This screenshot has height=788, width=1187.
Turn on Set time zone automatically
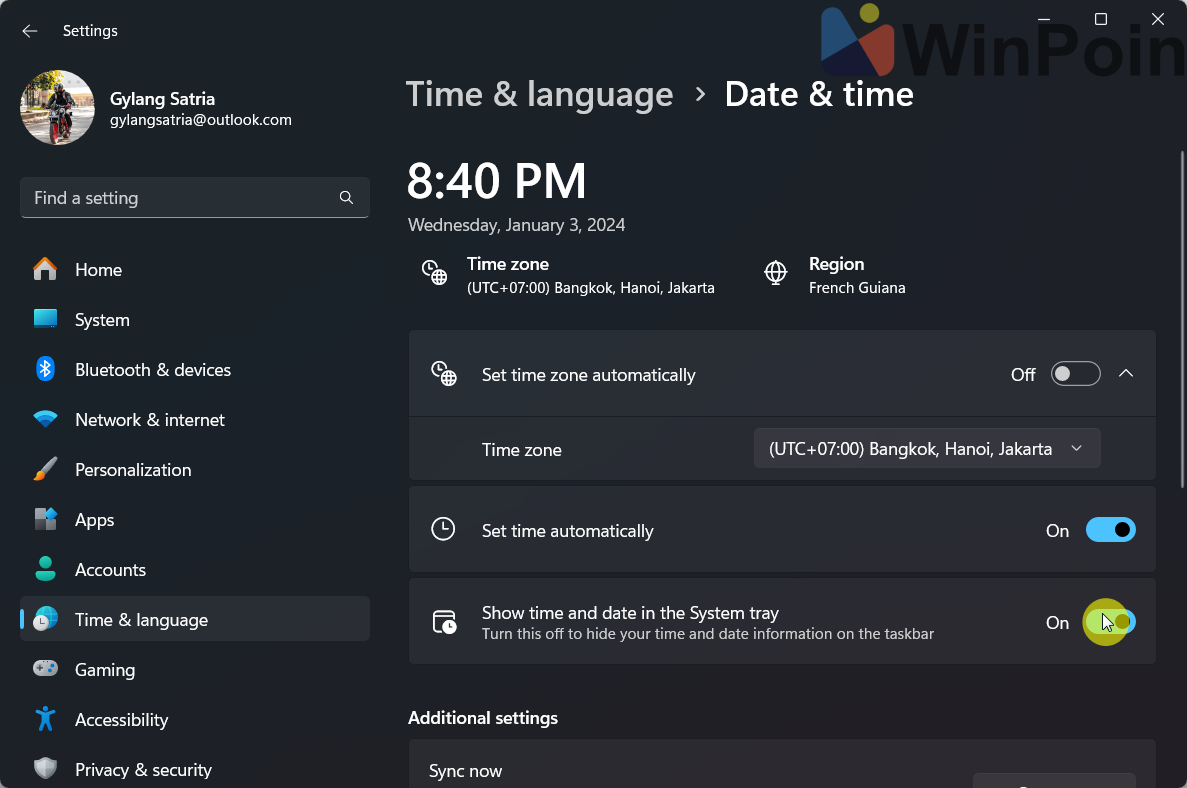tap(1075, 374)
